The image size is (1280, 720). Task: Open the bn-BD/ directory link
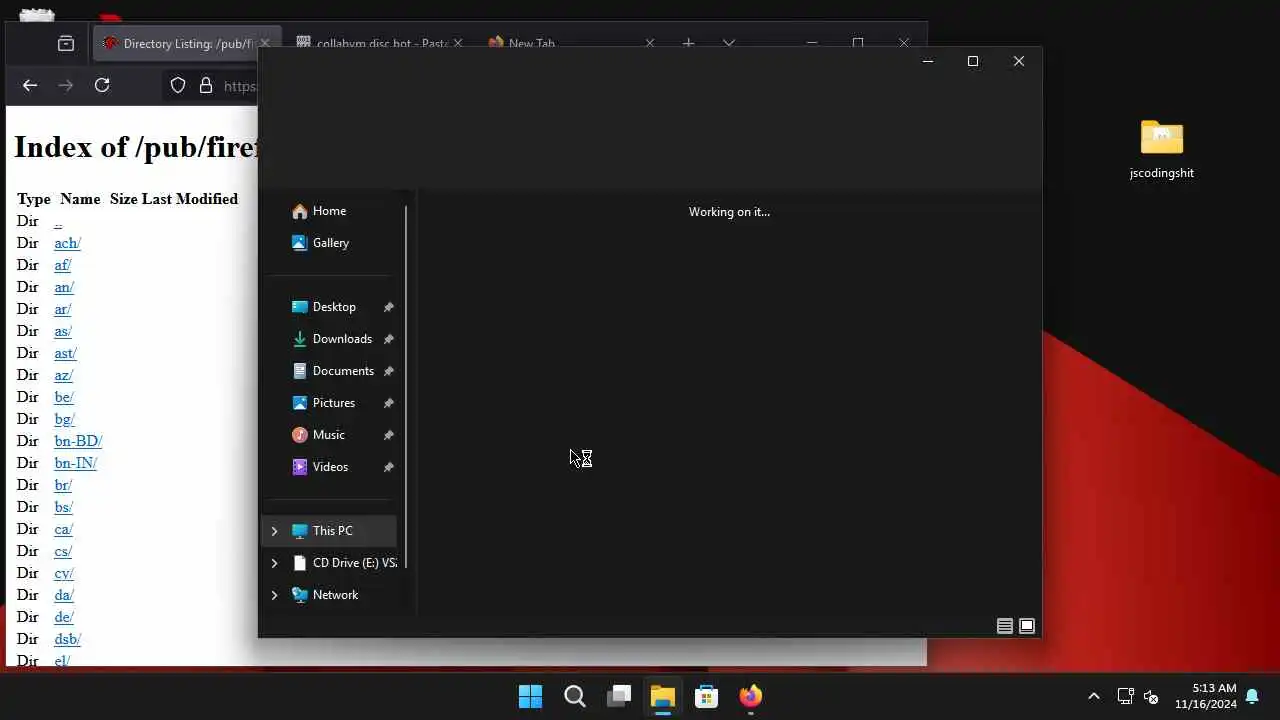78,441
